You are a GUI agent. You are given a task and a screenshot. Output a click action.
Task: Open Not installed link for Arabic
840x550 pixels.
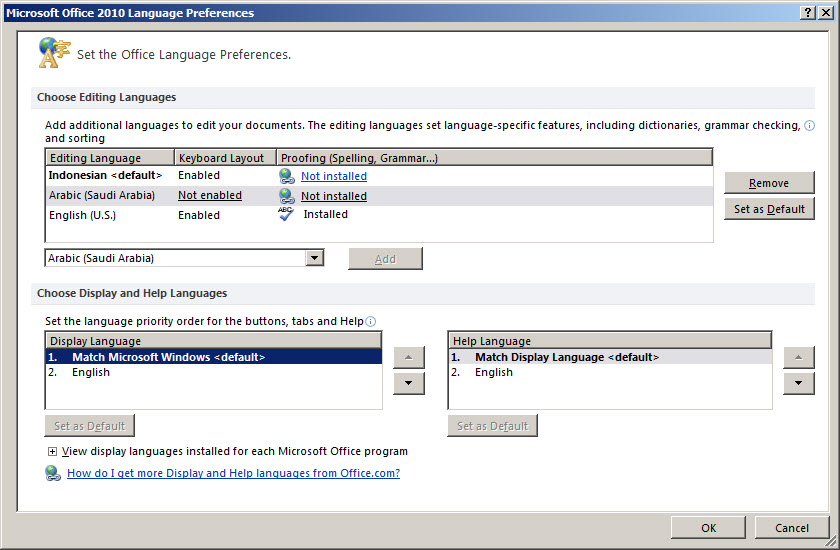click(x=334, y=196)
